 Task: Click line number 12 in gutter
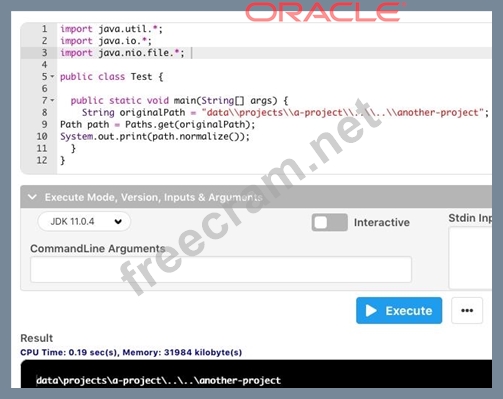point(42,160)
